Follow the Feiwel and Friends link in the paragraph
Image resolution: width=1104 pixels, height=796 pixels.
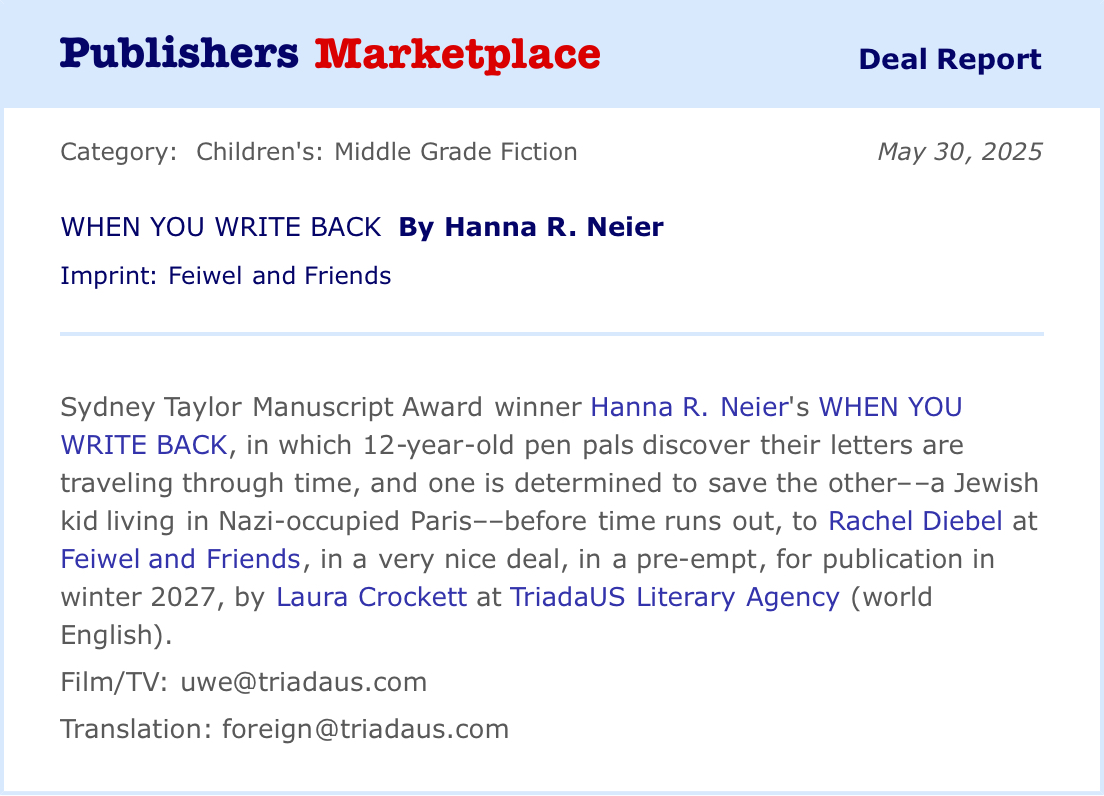coord(180,558)
